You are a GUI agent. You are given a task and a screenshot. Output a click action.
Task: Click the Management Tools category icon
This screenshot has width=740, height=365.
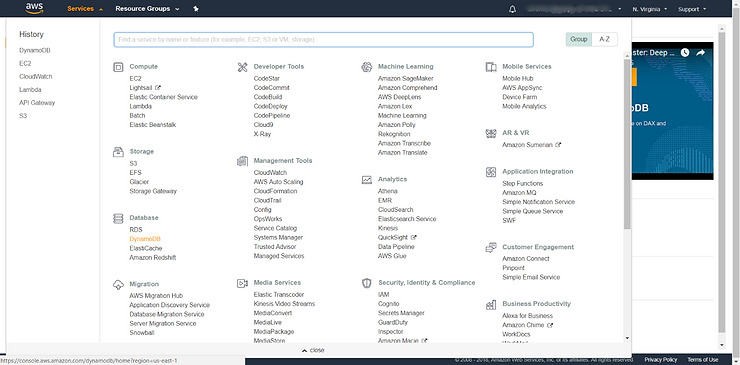243,161
